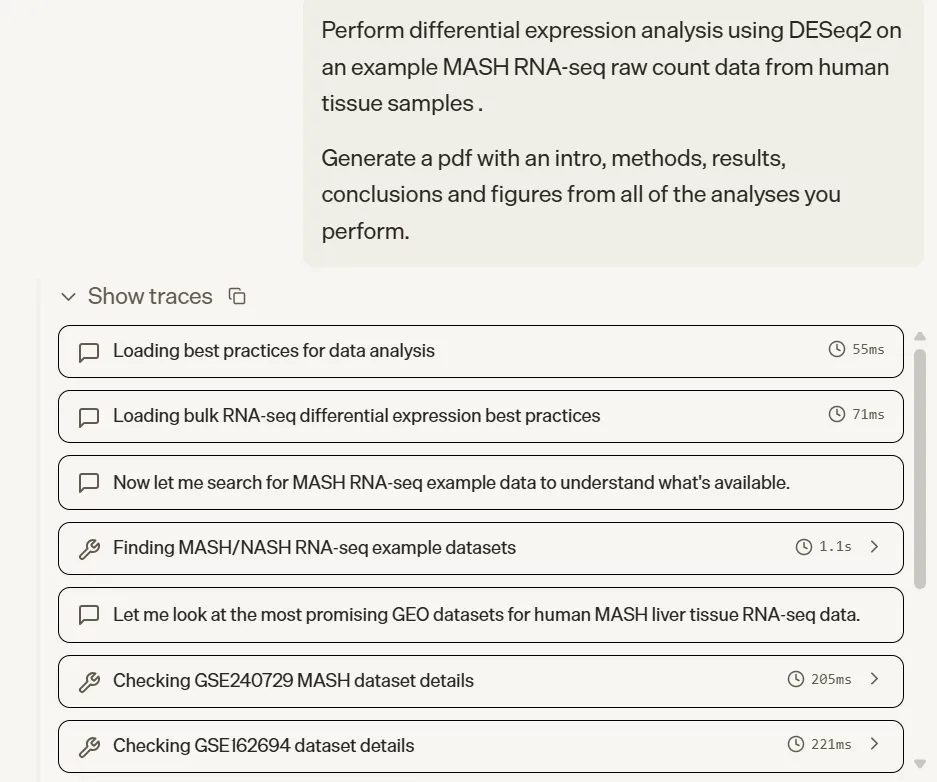Collapse the Show traces section chevron

pos(68,297)
